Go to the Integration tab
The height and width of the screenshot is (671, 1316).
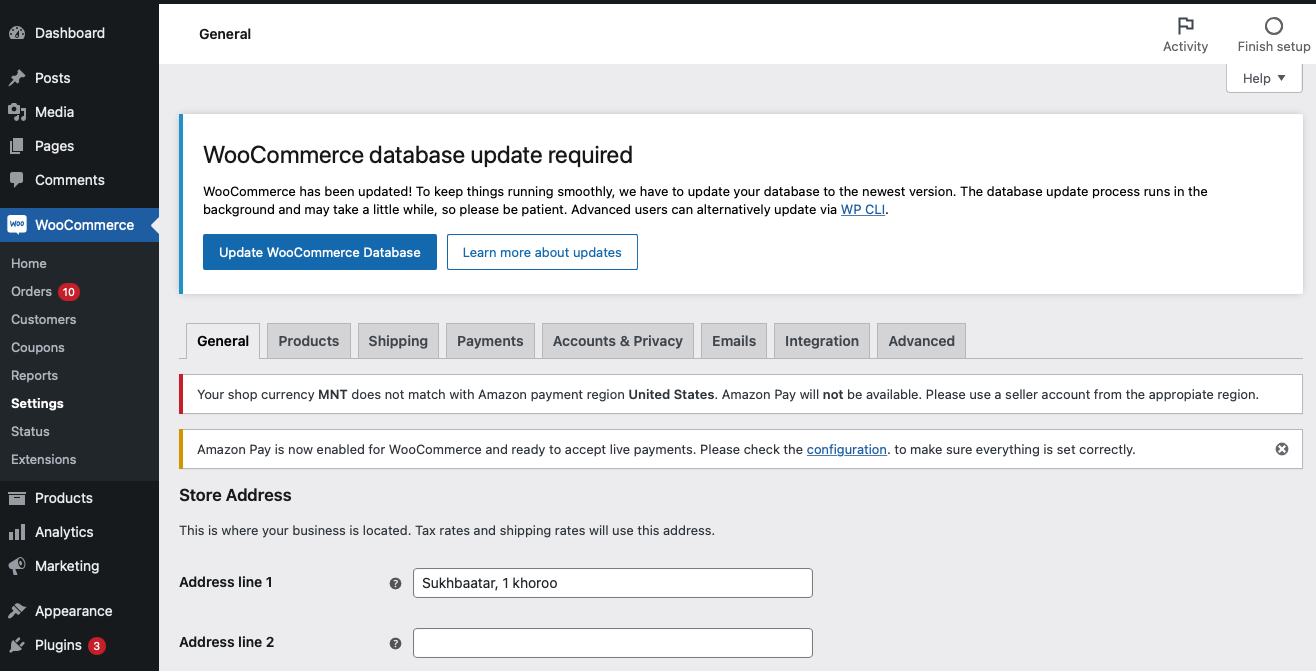tap(822, 341)
